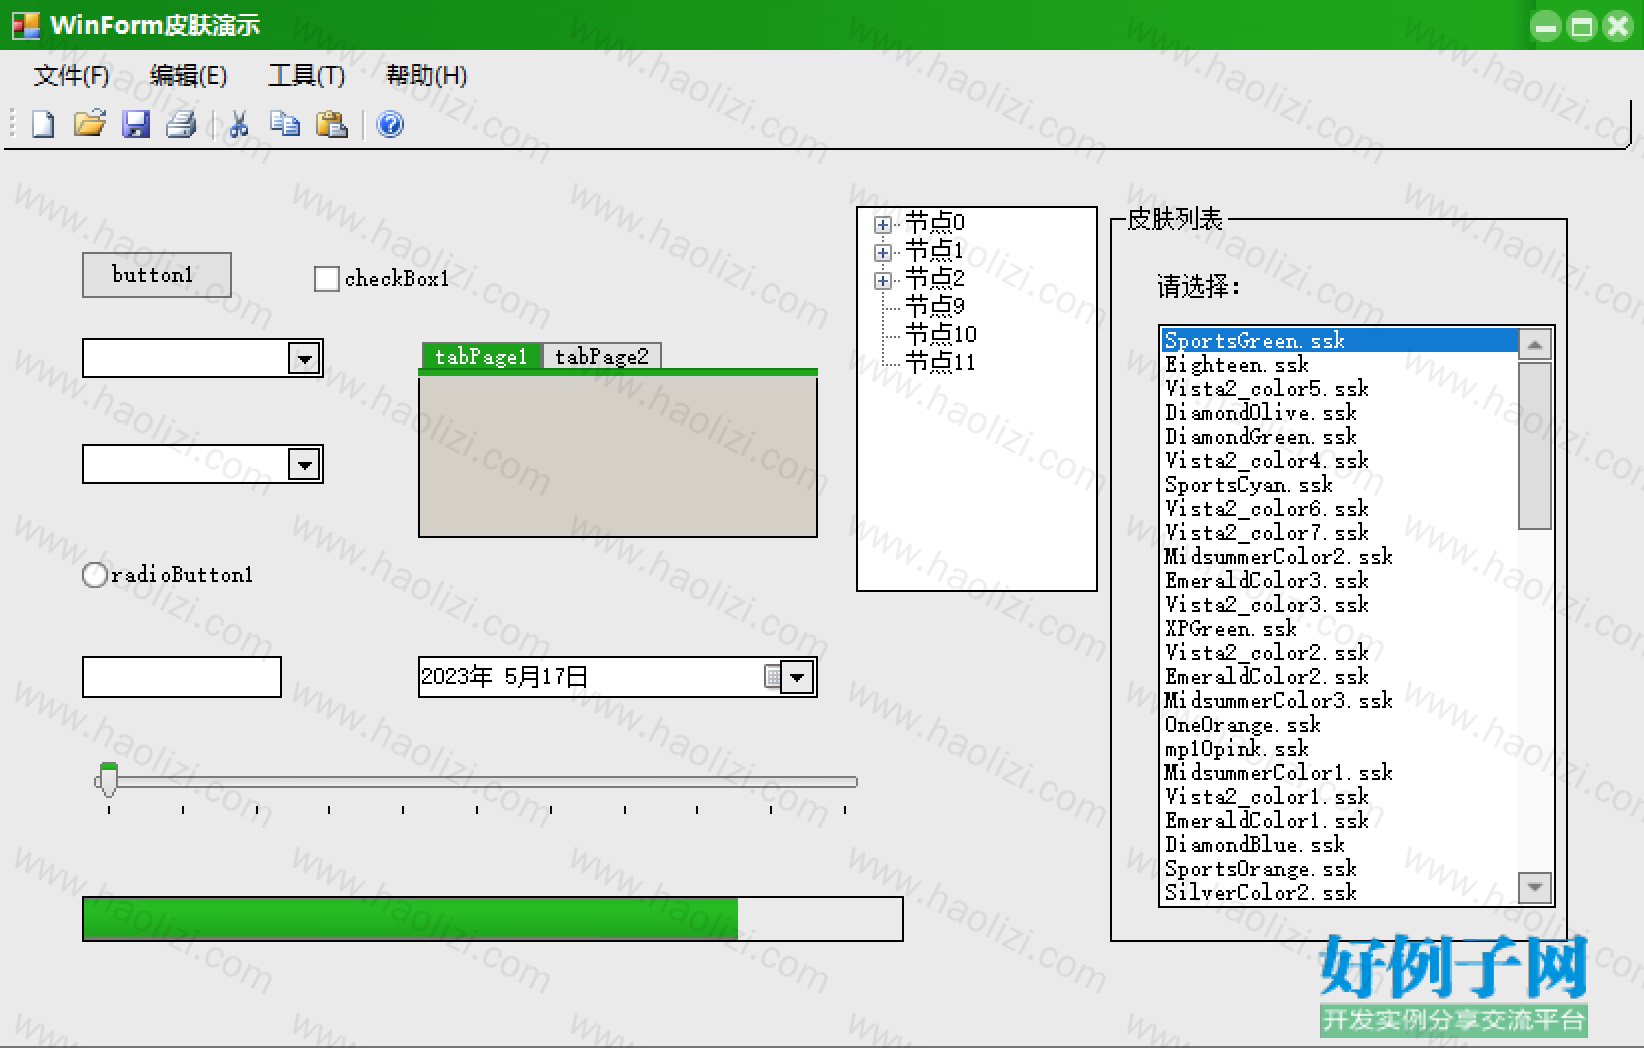The height and width of the screenshot is (1048, 1644).
Task: Expand tree node 节点0
Action: click(882, 224)
